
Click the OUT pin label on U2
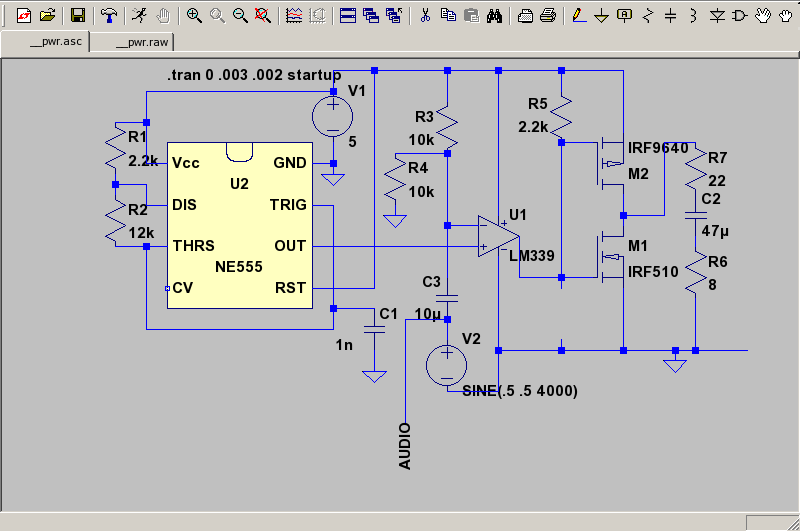click(x=290, y=246)
